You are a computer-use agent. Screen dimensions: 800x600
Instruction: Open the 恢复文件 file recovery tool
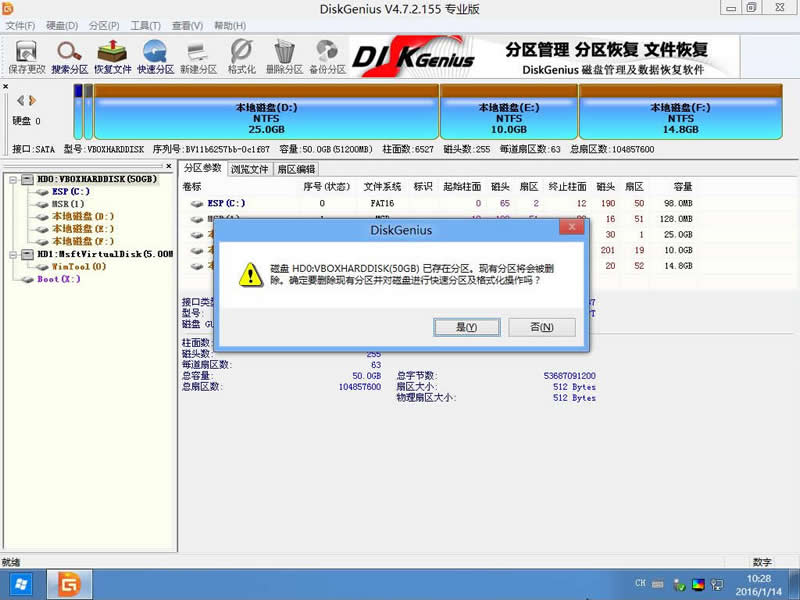click(112, 56)
